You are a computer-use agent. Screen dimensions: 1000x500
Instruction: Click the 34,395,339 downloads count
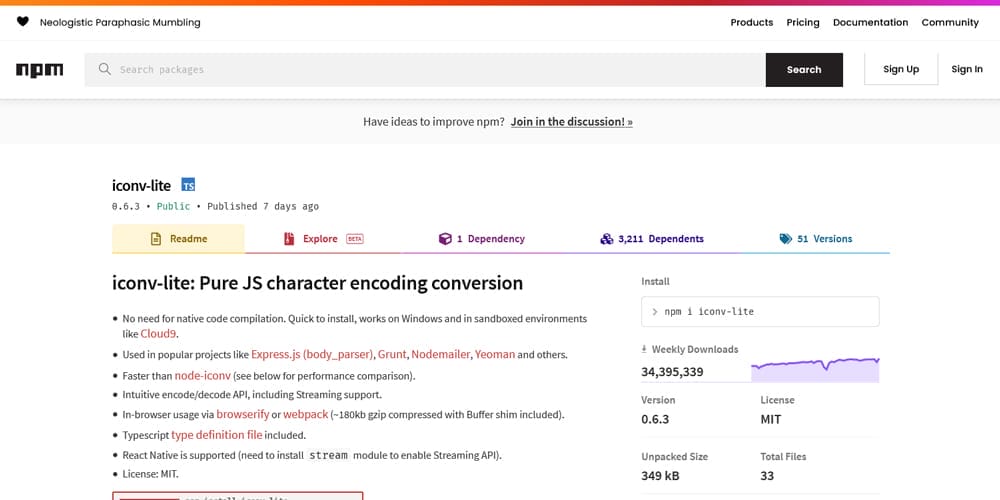[672, 372]
